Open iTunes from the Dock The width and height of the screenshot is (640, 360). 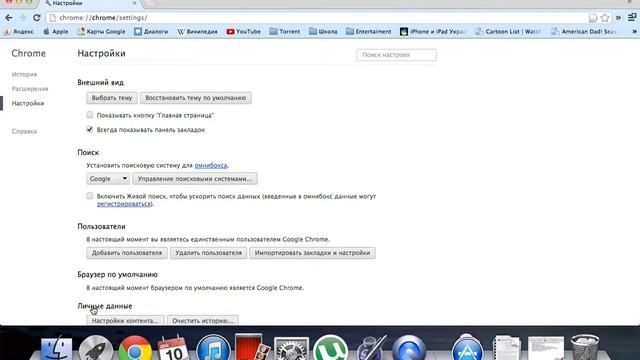tap(213, 348)
